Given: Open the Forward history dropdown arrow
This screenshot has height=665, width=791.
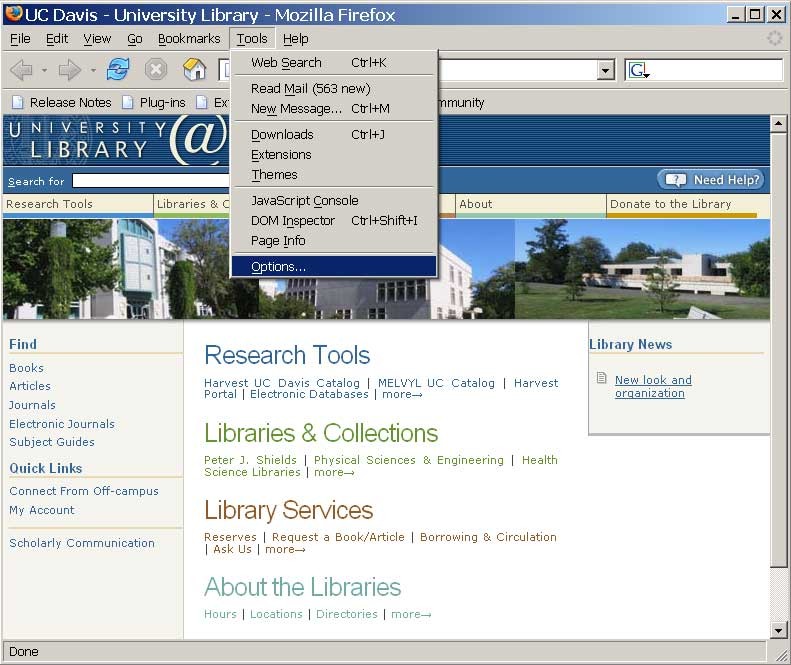Looking at the screenshot, I should 93,70.
